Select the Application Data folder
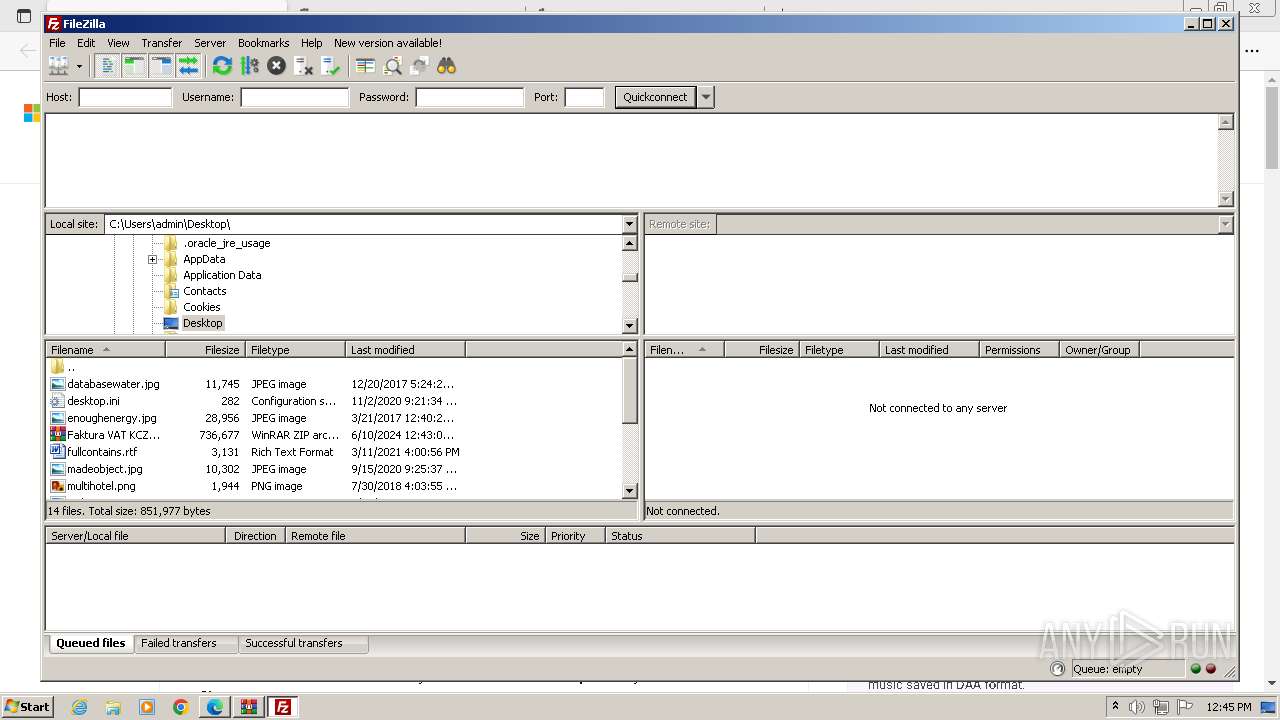This screenshot has width=1280, height=720. (x=222, y=275)
